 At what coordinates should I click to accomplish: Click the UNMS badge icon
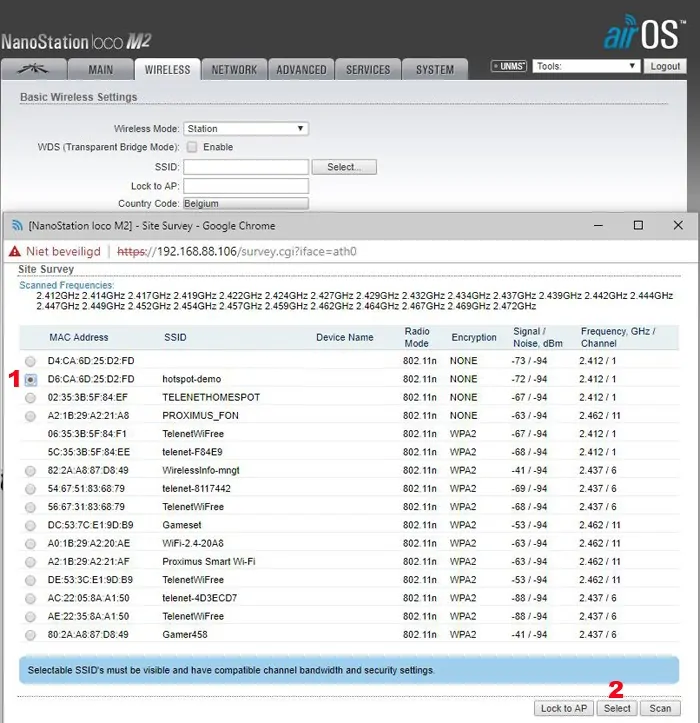[x=508, y=67]
